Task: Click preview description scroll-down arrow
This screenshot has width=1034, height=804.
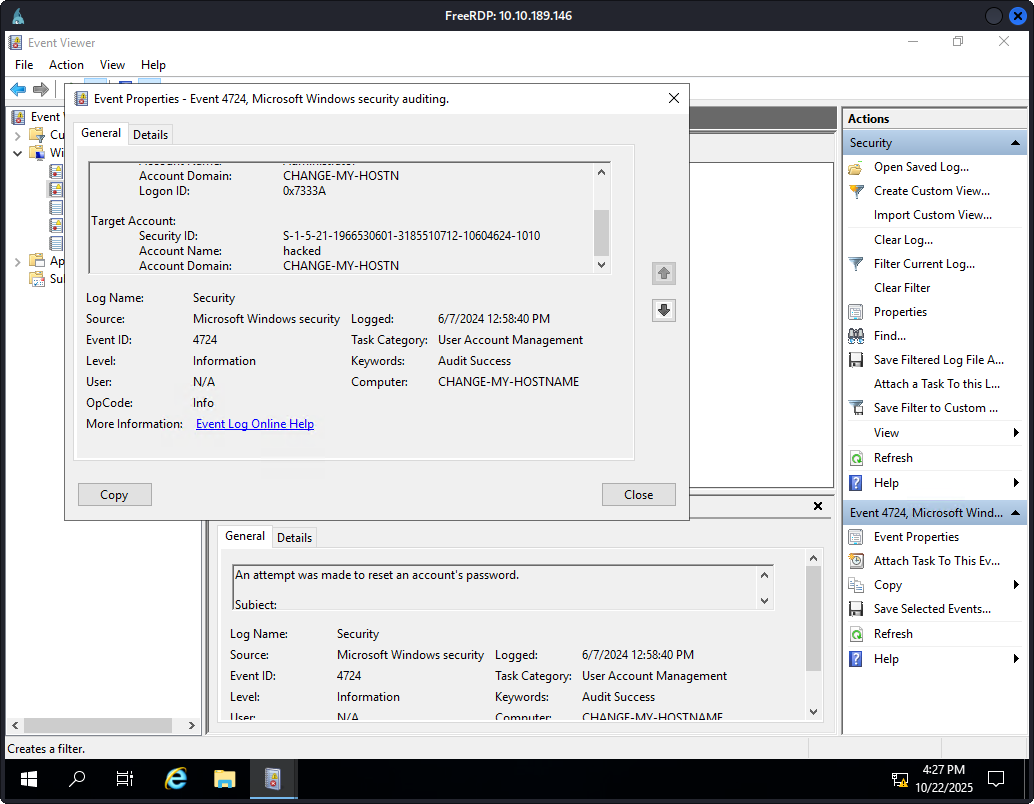Action: pos(764,601)
